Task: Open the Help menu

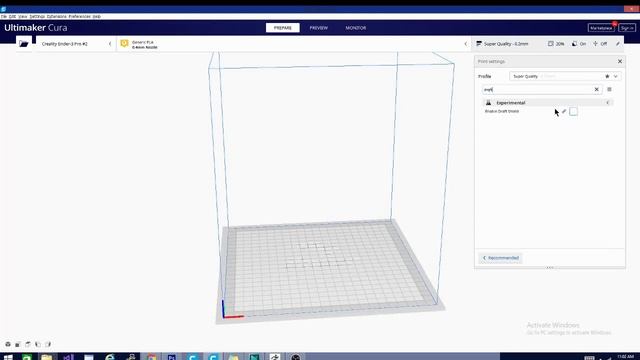Action: [x=97, y=16]
